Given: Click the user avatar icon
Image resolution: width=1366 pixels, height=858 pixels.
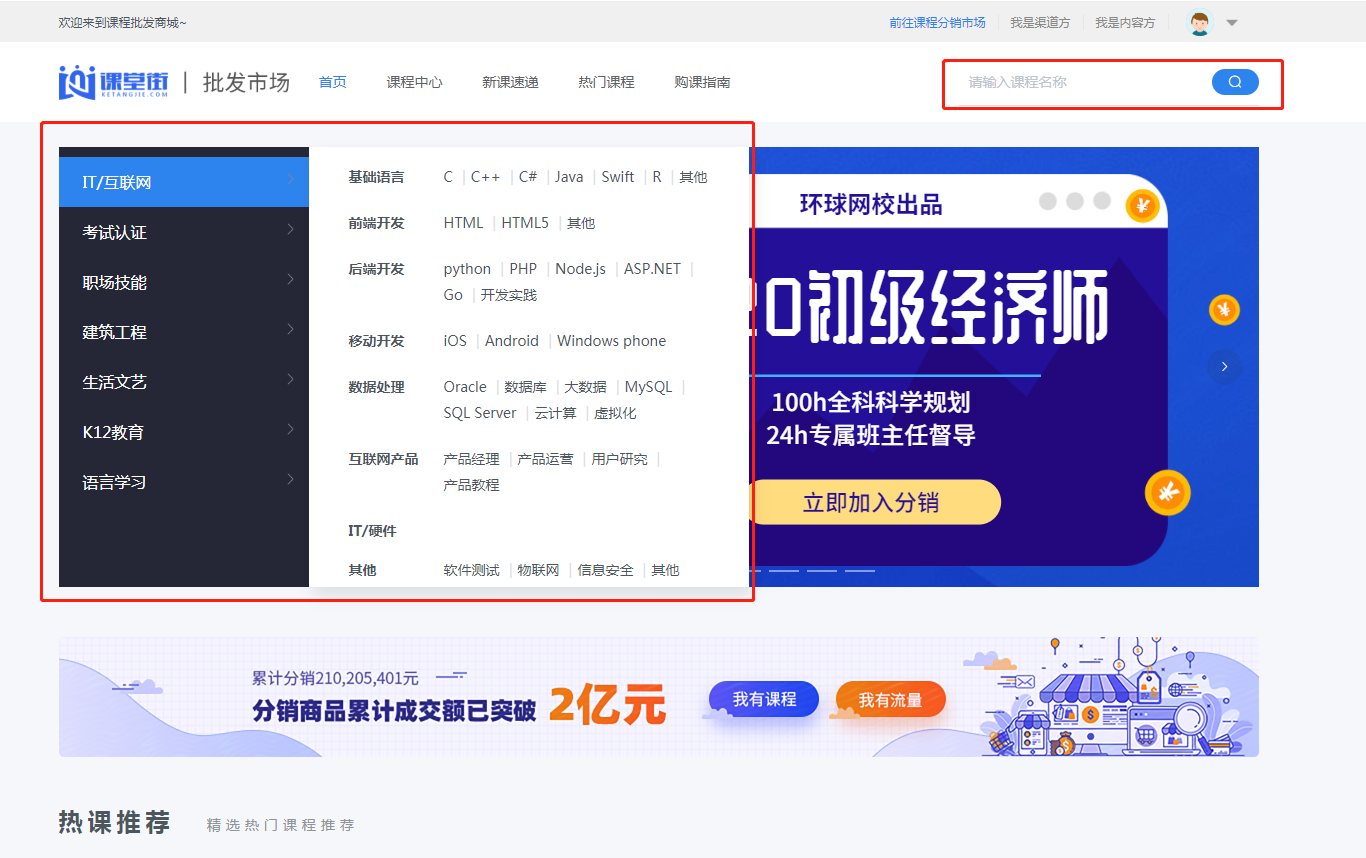Looking at the screenshot, I should (x=1200, y=23).
